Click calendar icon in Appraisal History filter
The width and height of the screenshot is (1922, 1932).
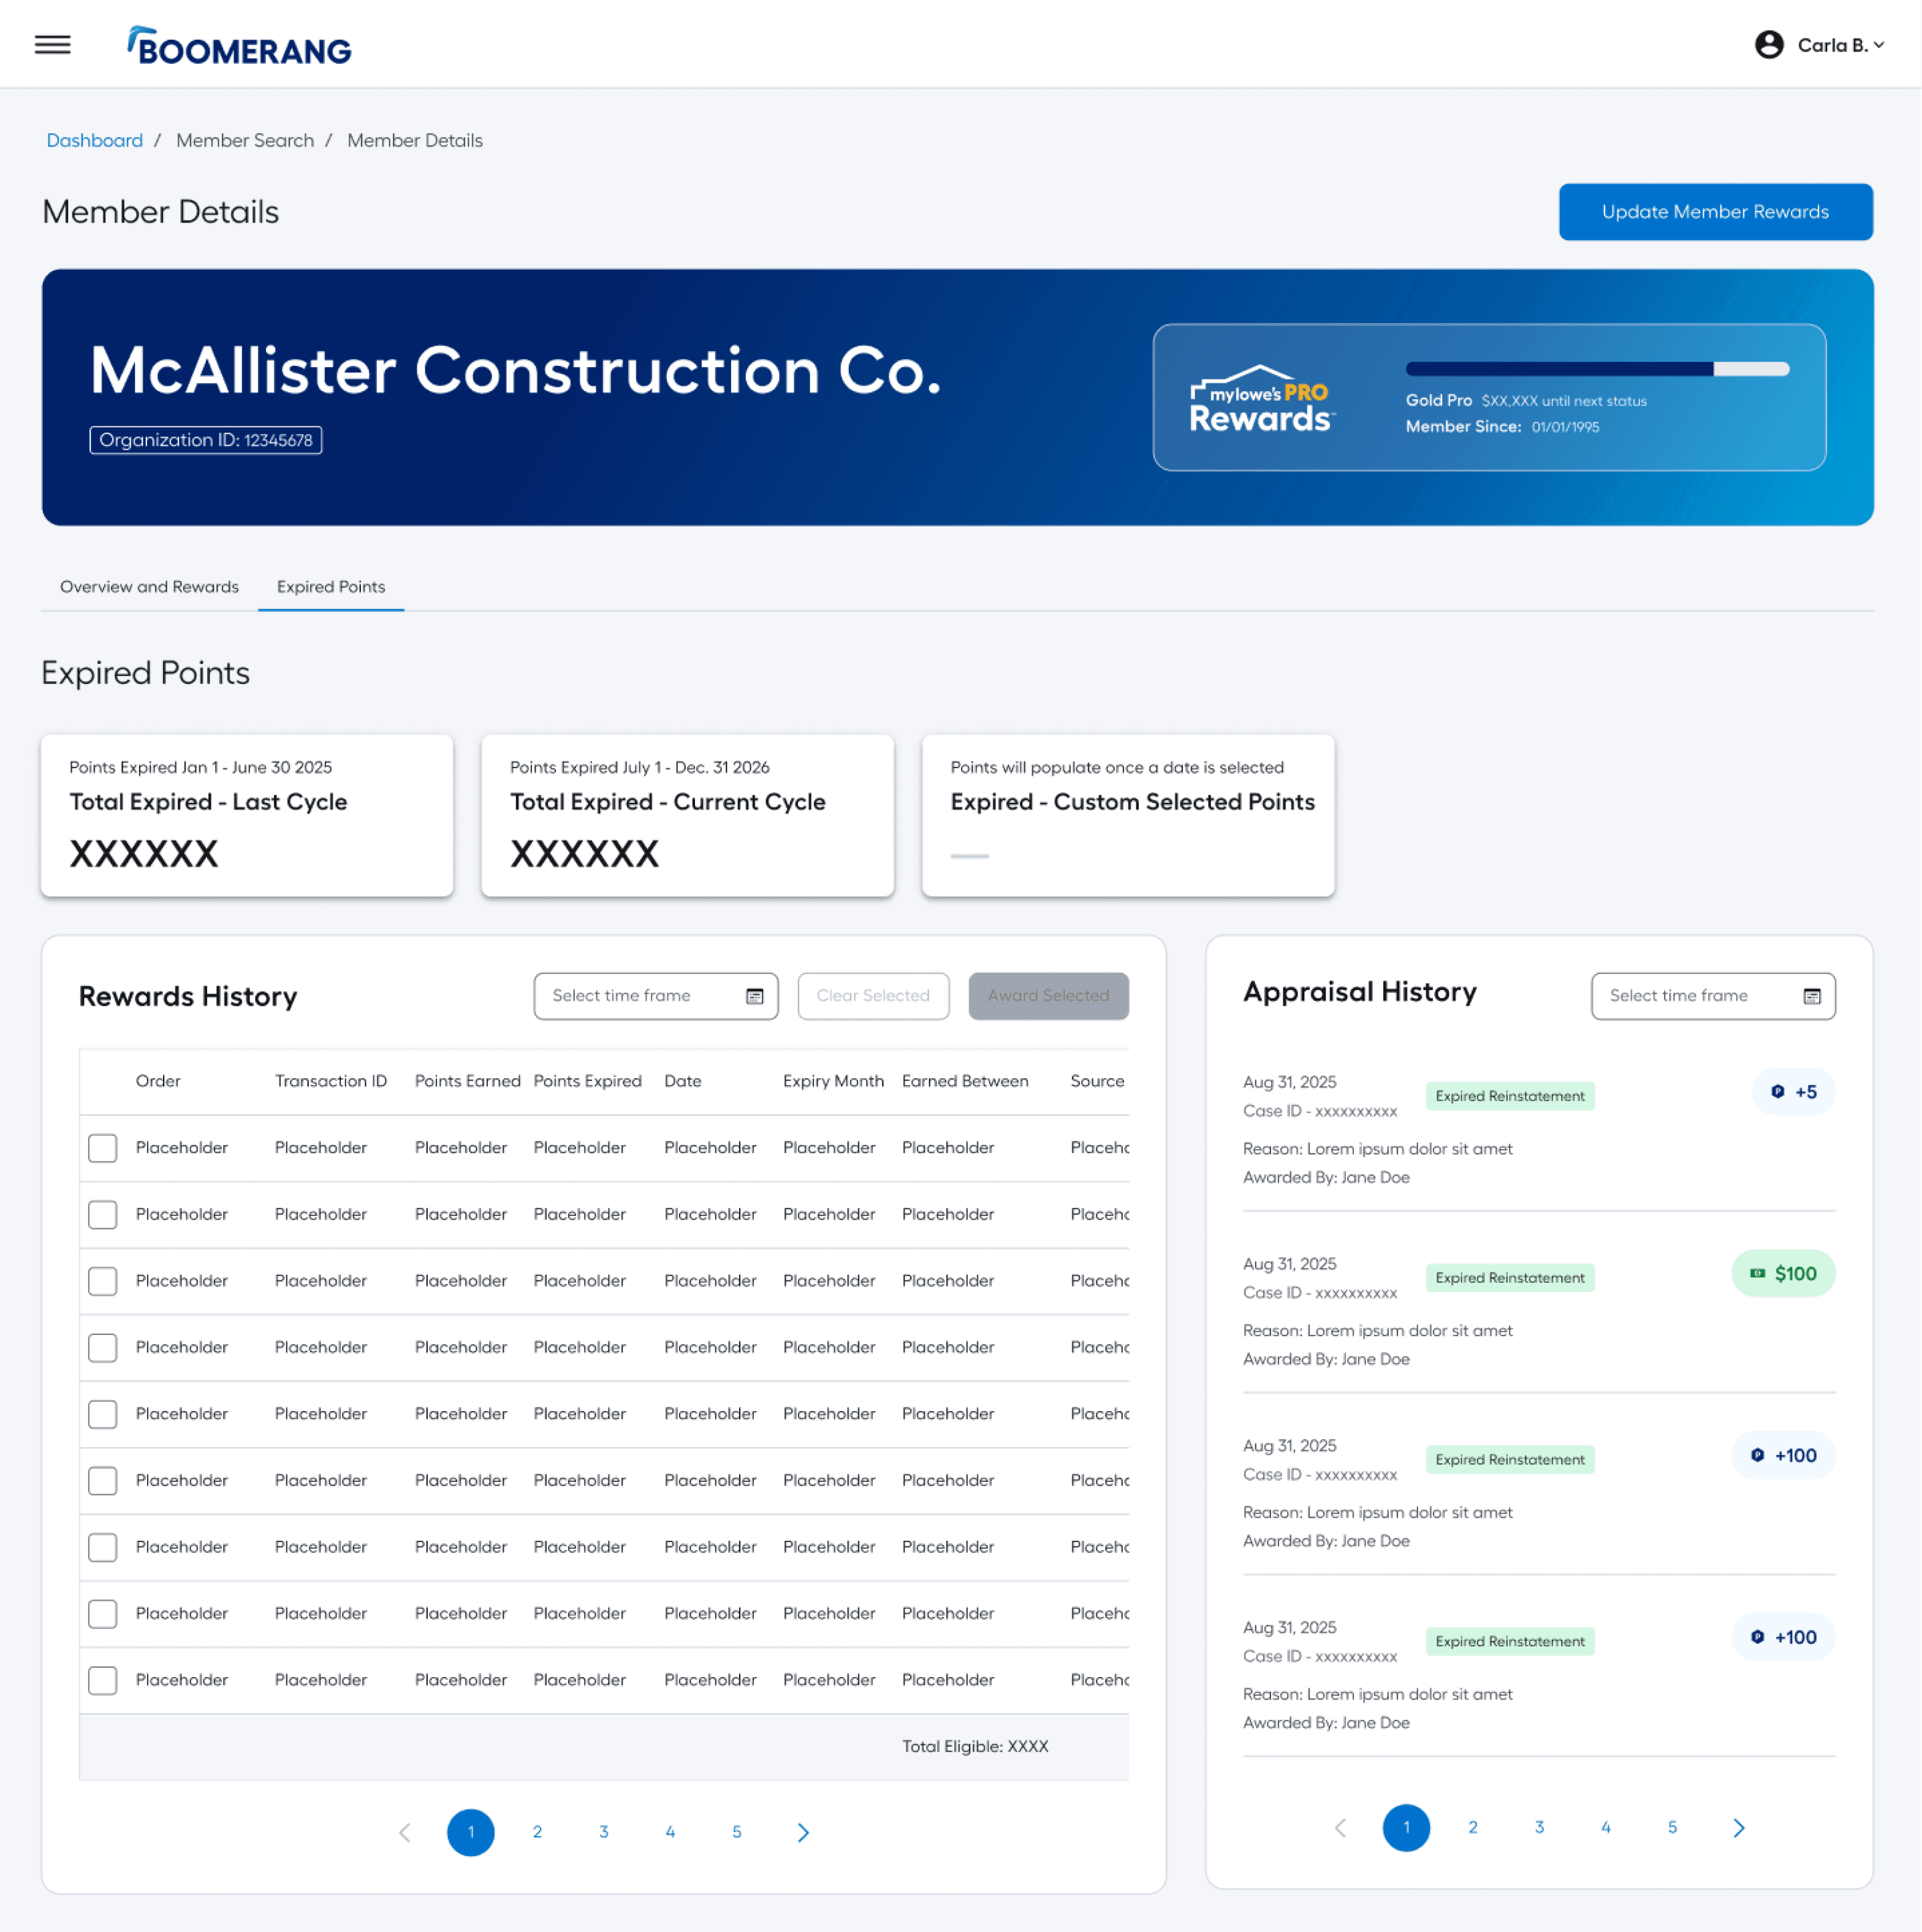pos(1811,996)
